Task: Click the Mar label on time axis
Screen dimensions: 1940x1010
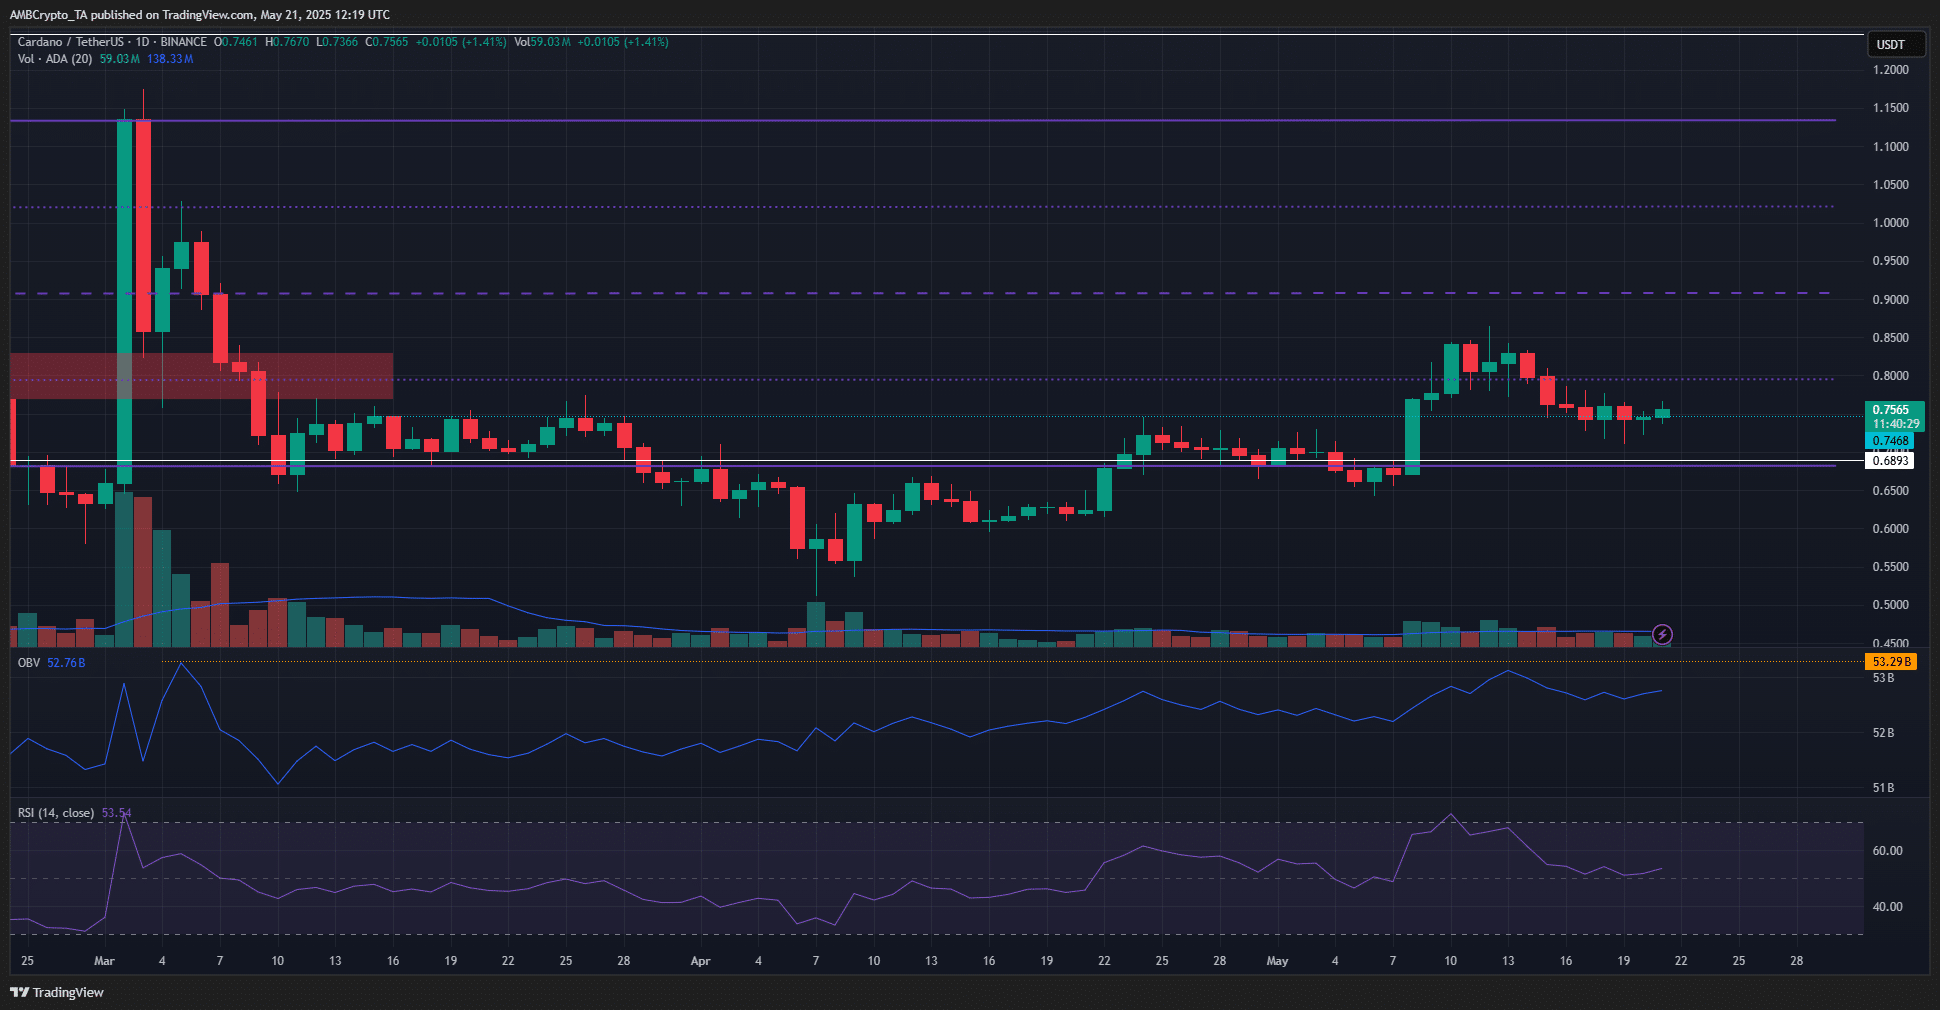Action: point(104,961)
